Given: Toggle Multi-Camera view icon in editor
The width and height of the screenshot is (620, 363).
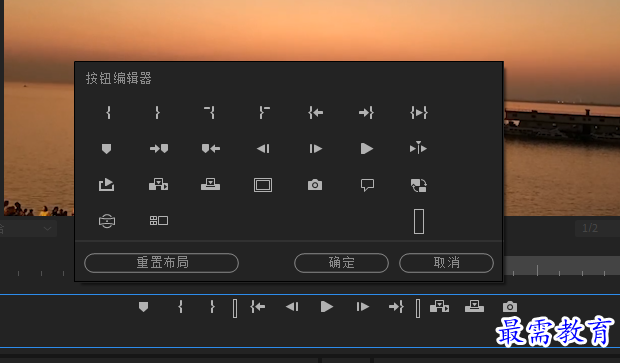Looking at the screenshot, I should point(159,220).
